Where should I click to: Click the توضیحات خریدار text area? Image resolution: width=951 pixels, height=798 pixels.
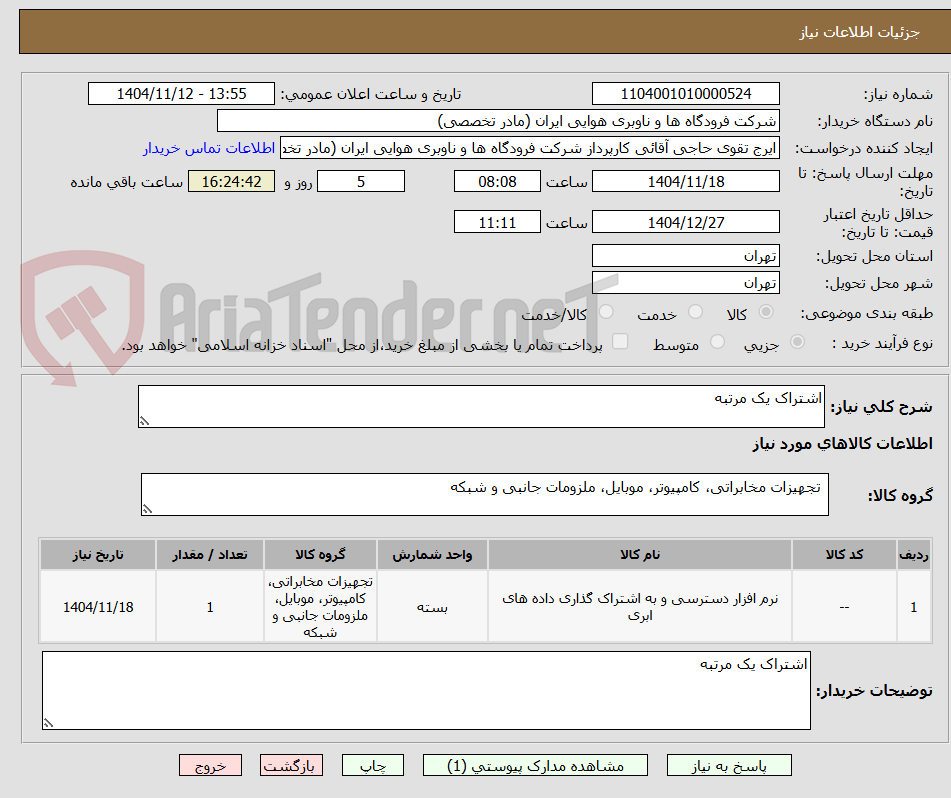[426, 691]
